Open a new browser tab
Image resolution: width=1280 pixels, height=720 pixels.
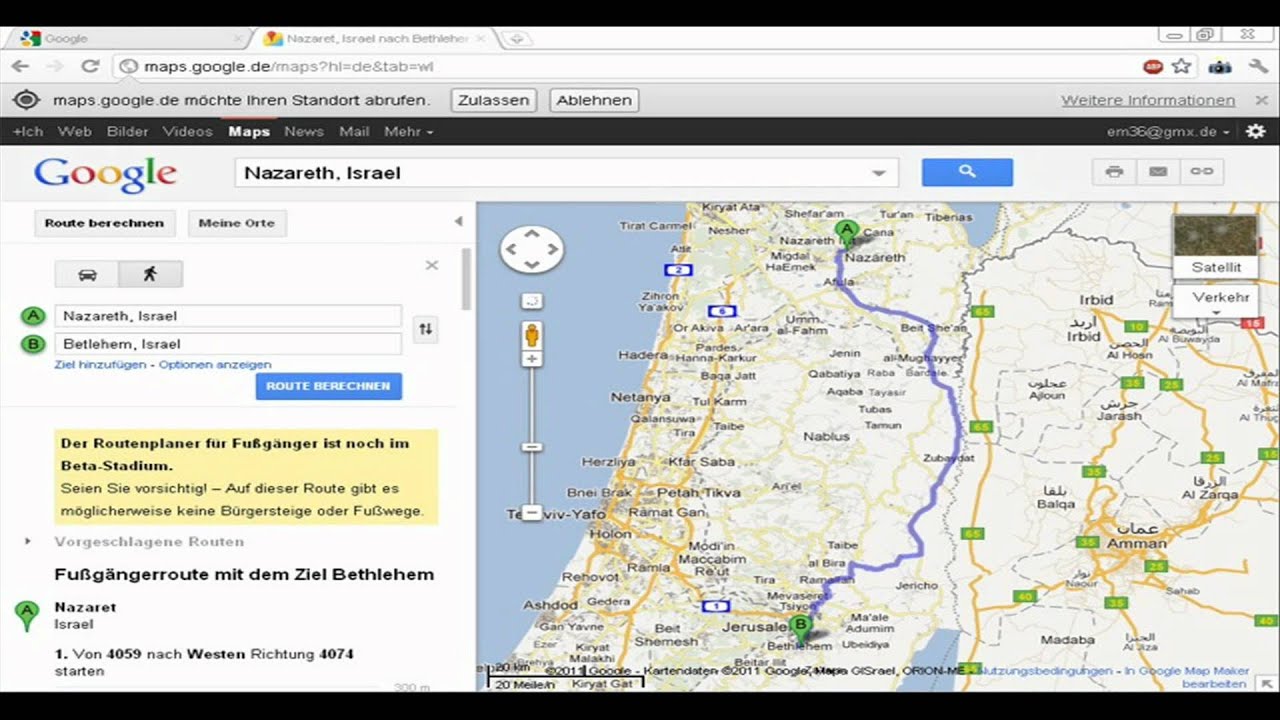point(517,39)
